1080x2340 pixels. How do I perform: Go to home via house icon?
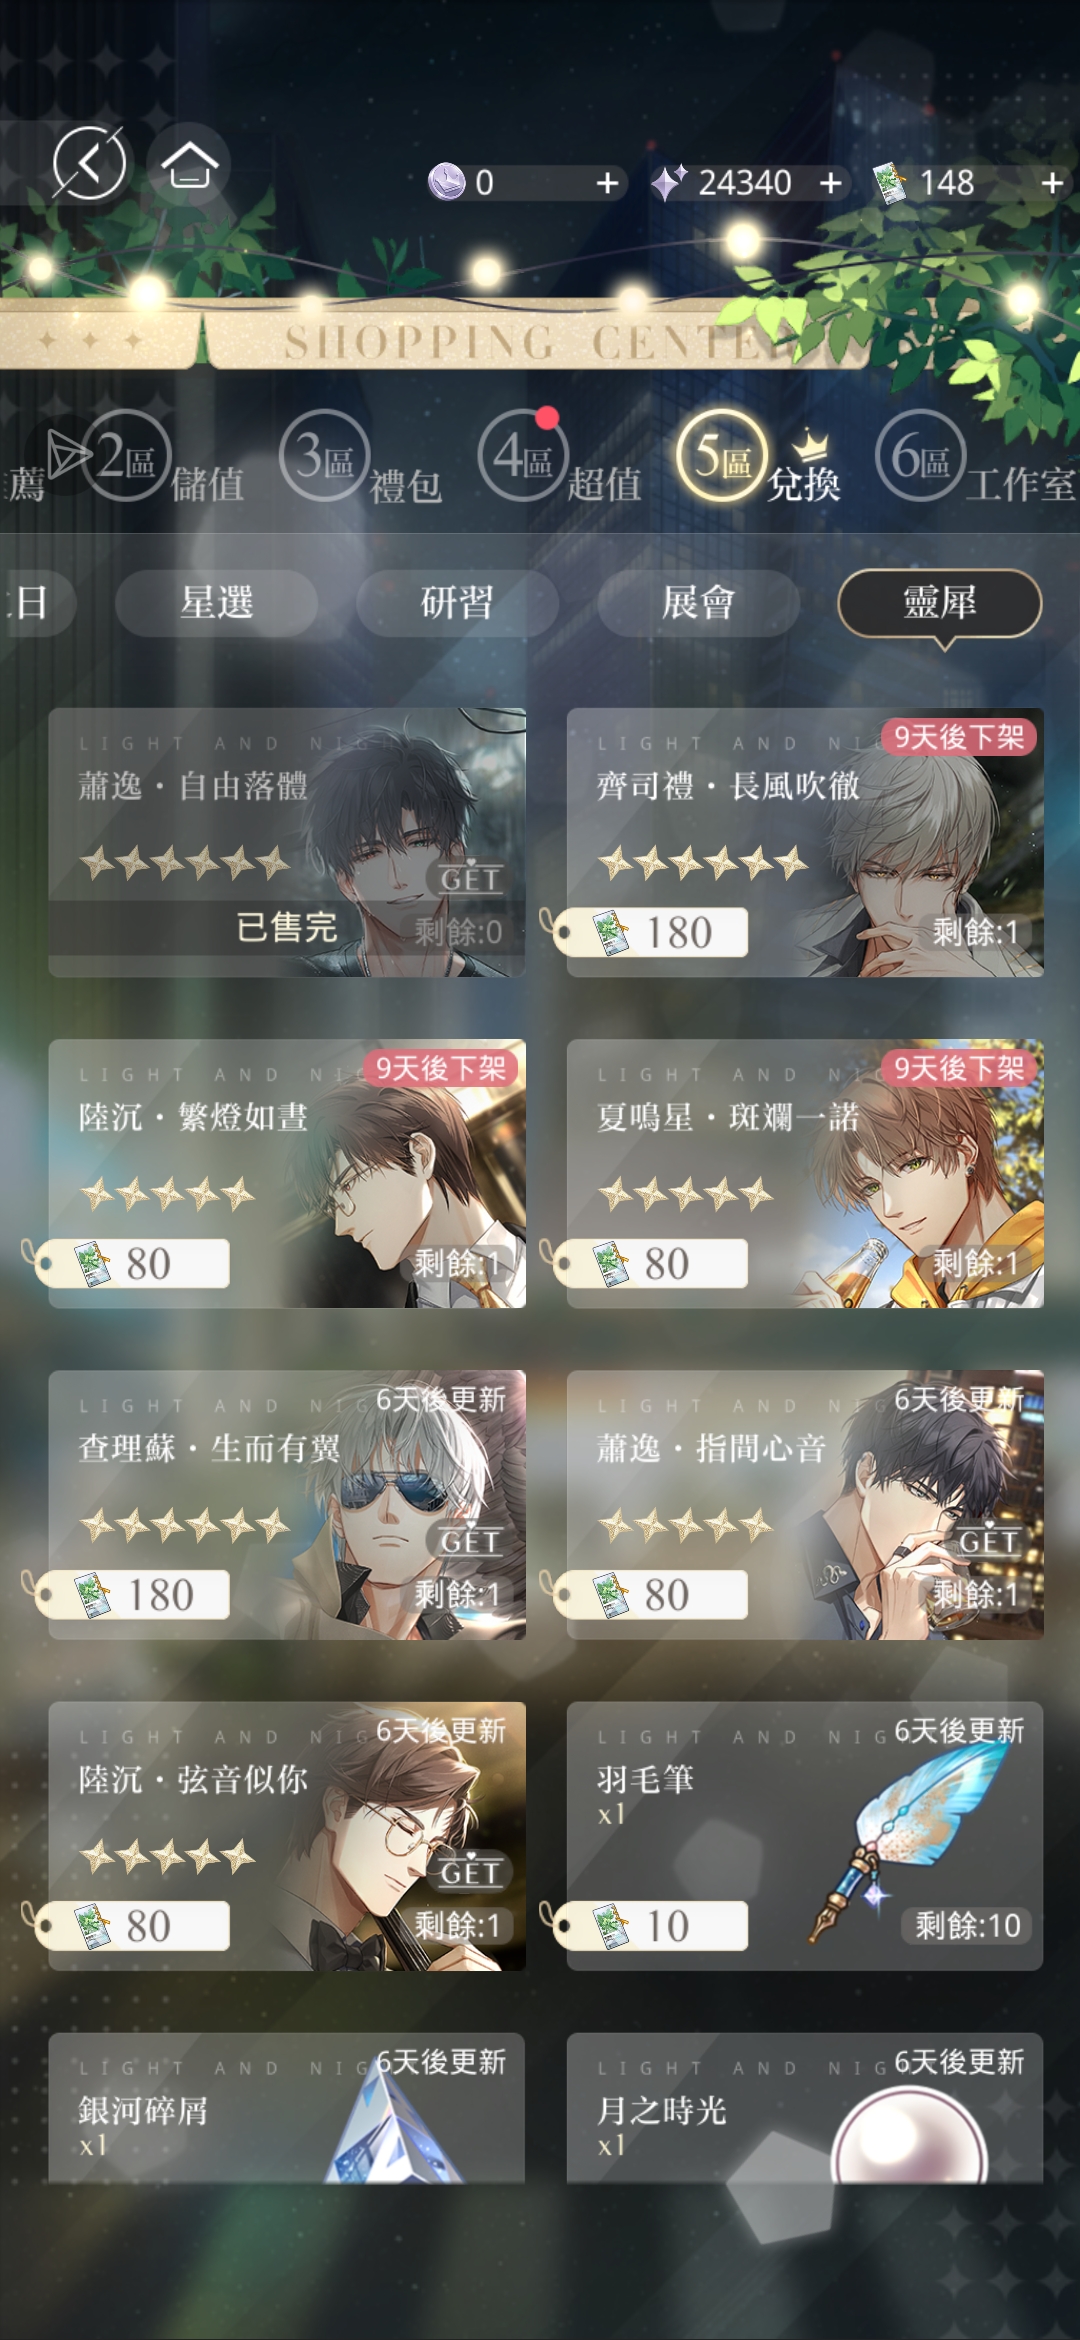[x=189, y=164]
